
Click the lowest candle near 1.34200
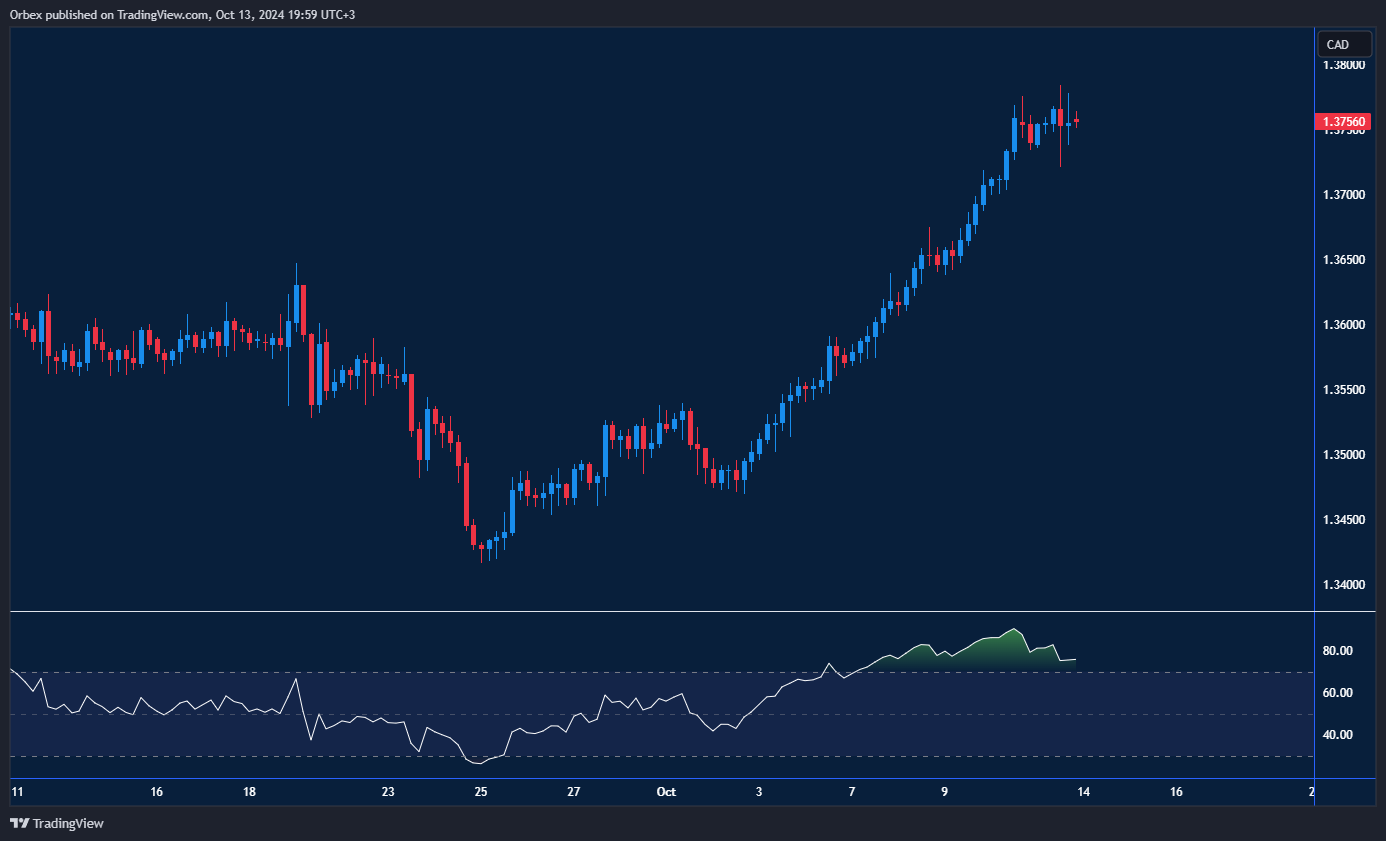481,548
